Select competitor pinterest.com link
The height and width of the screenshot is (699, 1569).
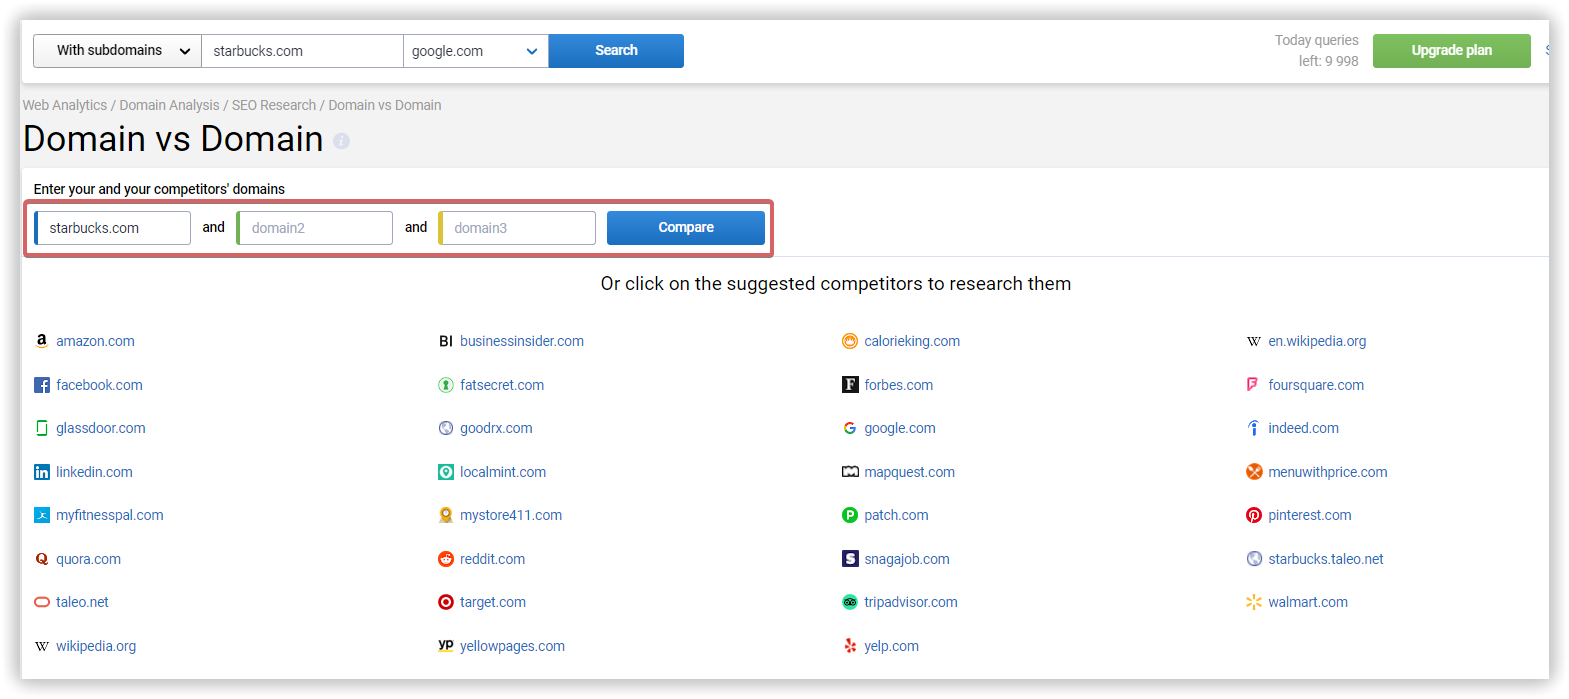1310,515
